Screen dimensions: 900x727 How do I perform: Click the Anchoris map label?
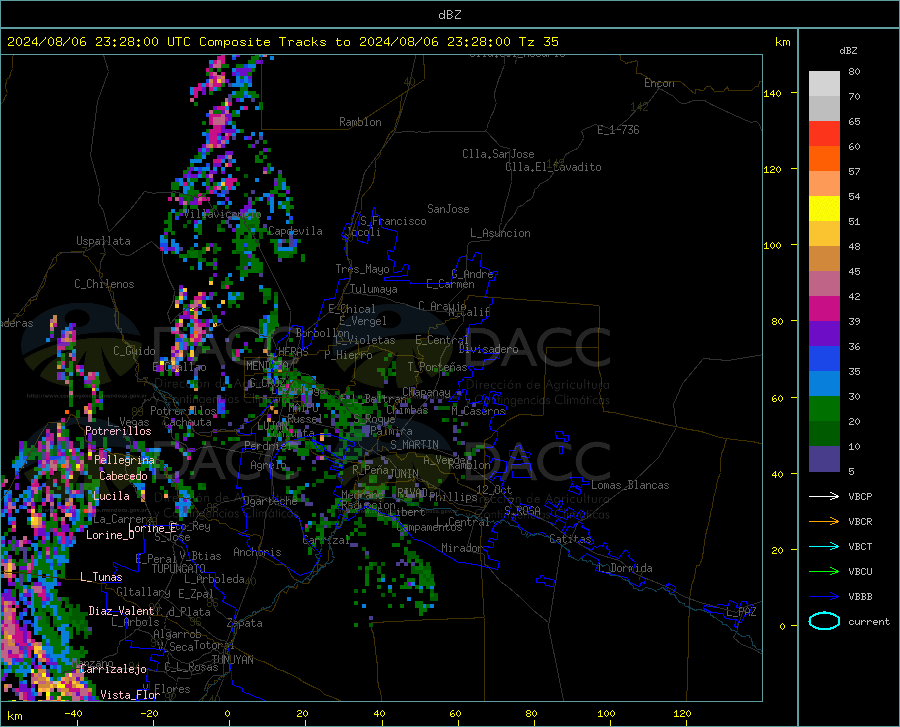tap(257, 552)
